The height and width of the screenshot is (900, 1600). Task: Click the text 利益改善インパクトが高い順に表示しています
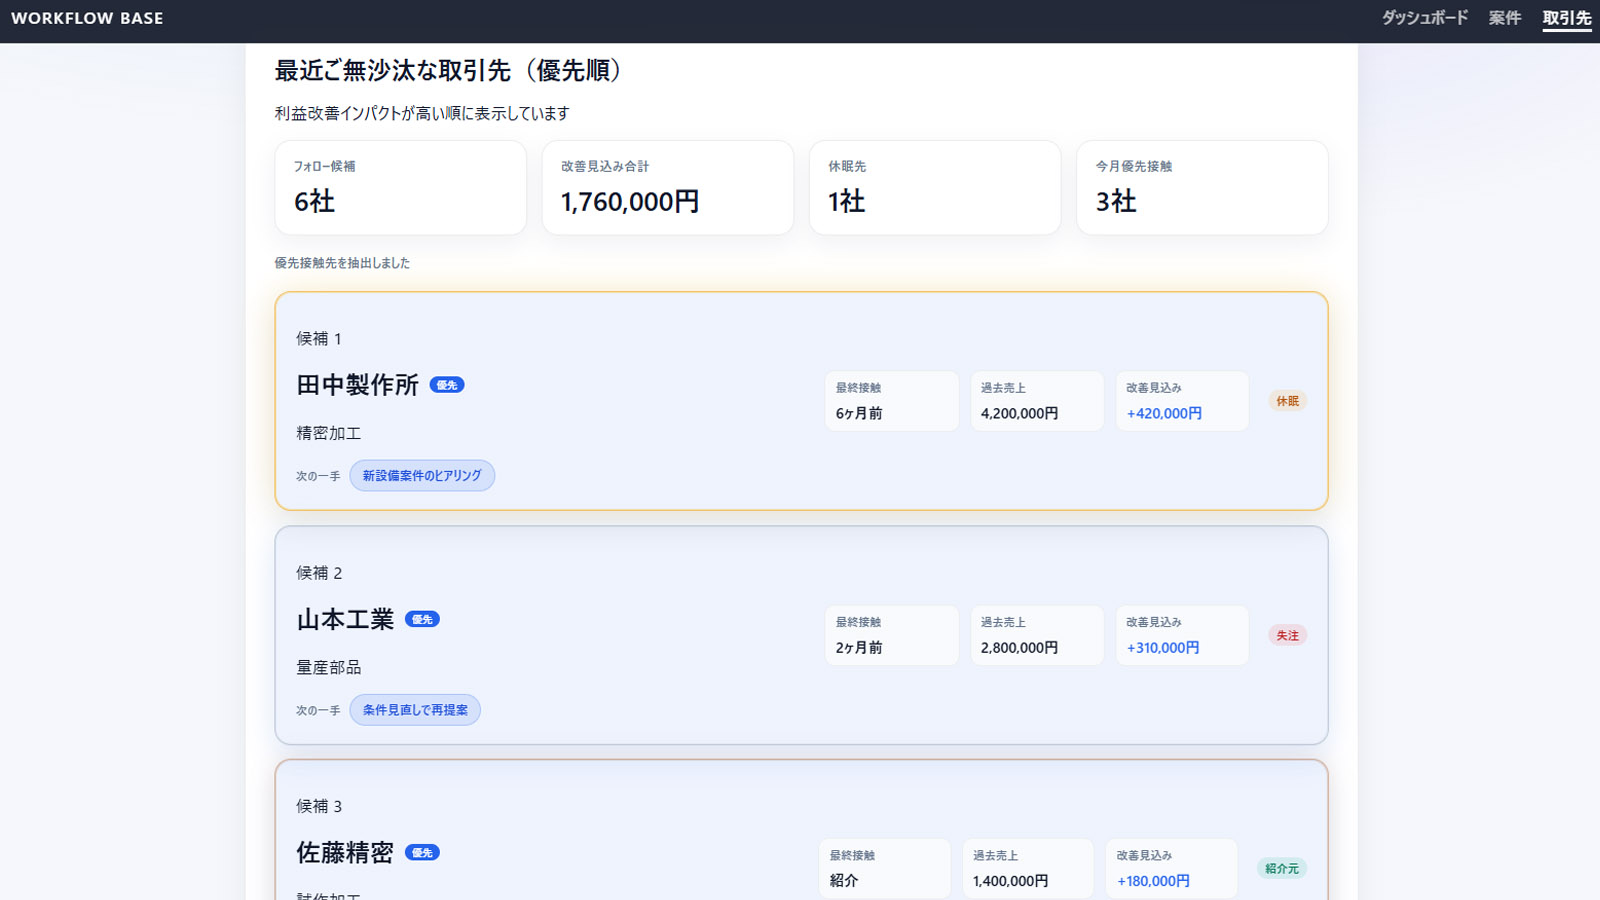coord(422,113)
